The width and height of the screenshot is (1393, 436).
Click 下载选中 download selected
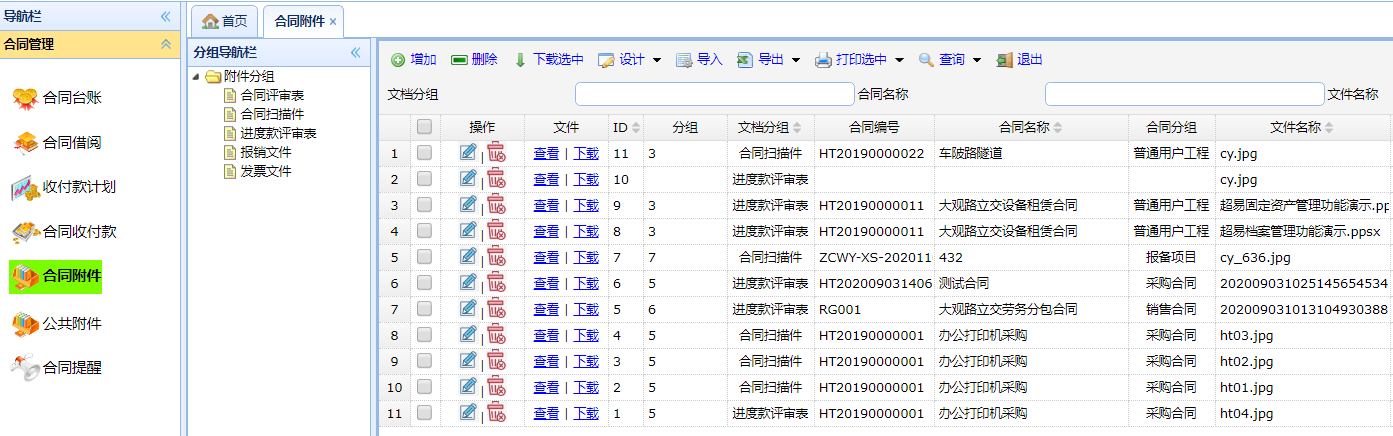click(548, 60)
